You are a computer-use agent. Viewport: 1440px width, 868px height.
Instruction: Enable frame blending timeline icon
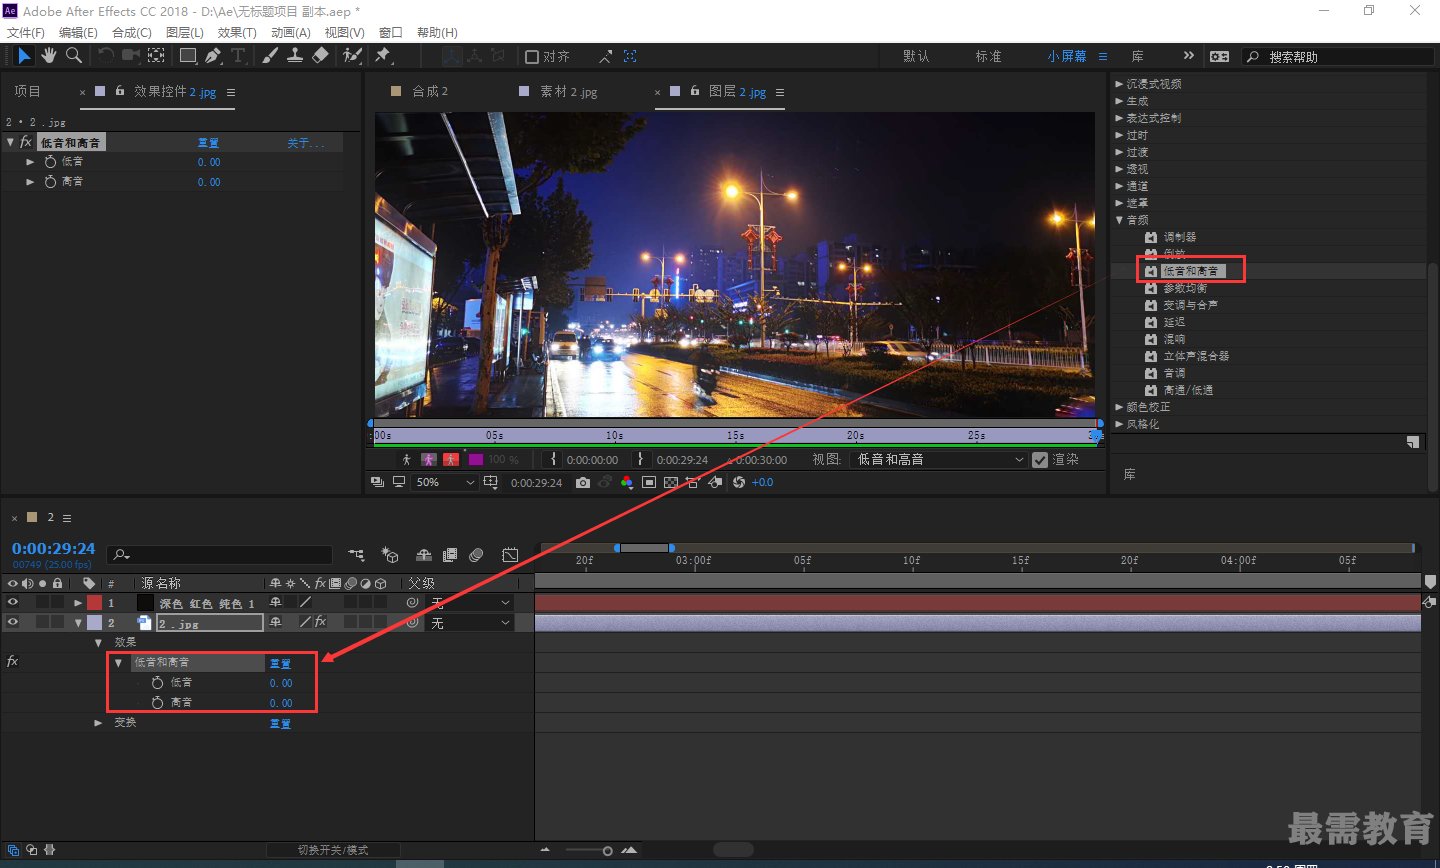[450, 555]
